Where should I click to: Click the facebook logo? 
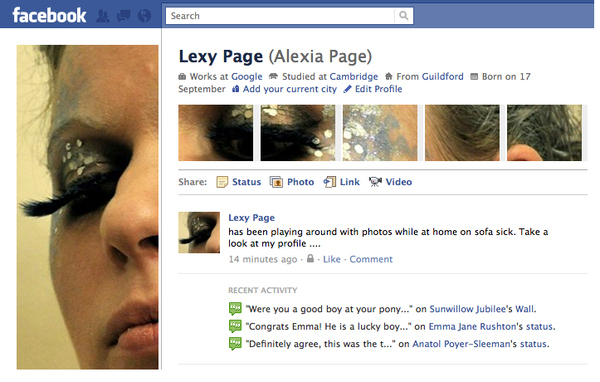coord(49,15)
